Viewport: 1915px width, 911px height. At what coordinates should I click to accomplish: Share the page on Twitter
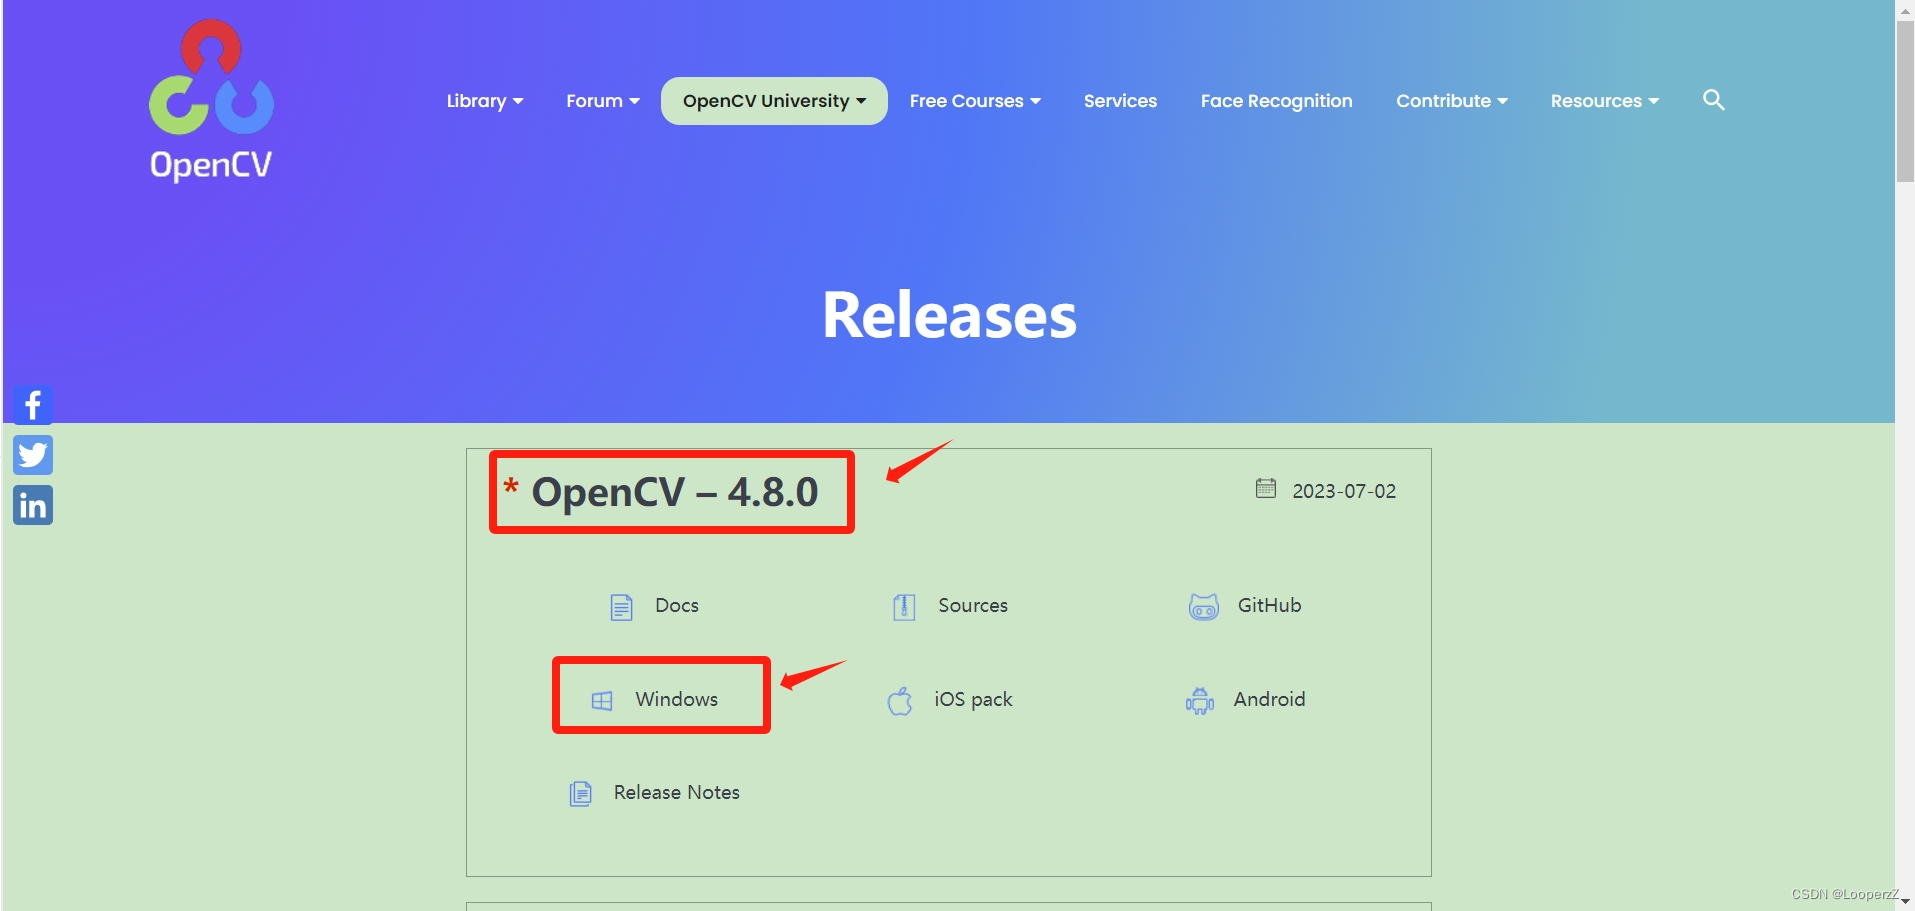point(33,455)
